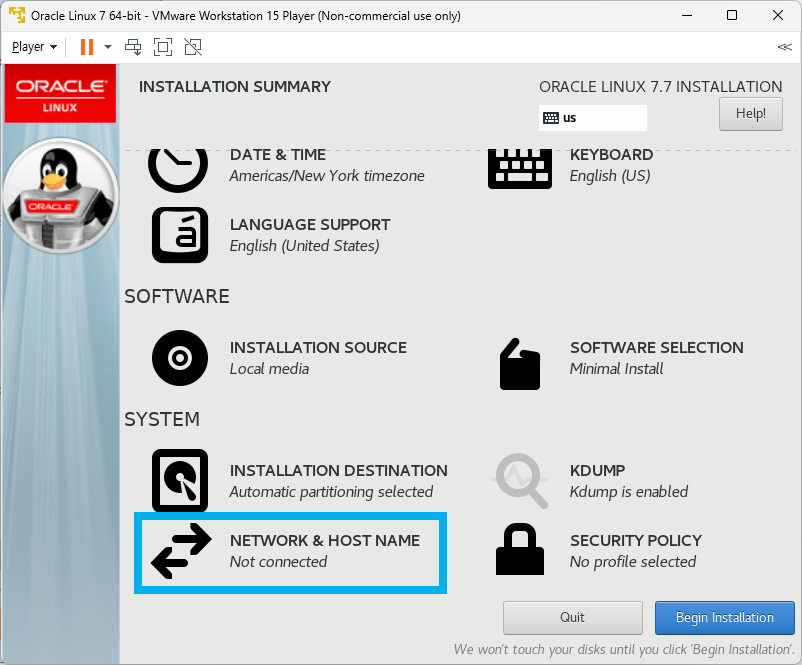The image size is (802, 665).
Task: Click 'Kdump is enabled' text
Action: (x=629, y=491)
